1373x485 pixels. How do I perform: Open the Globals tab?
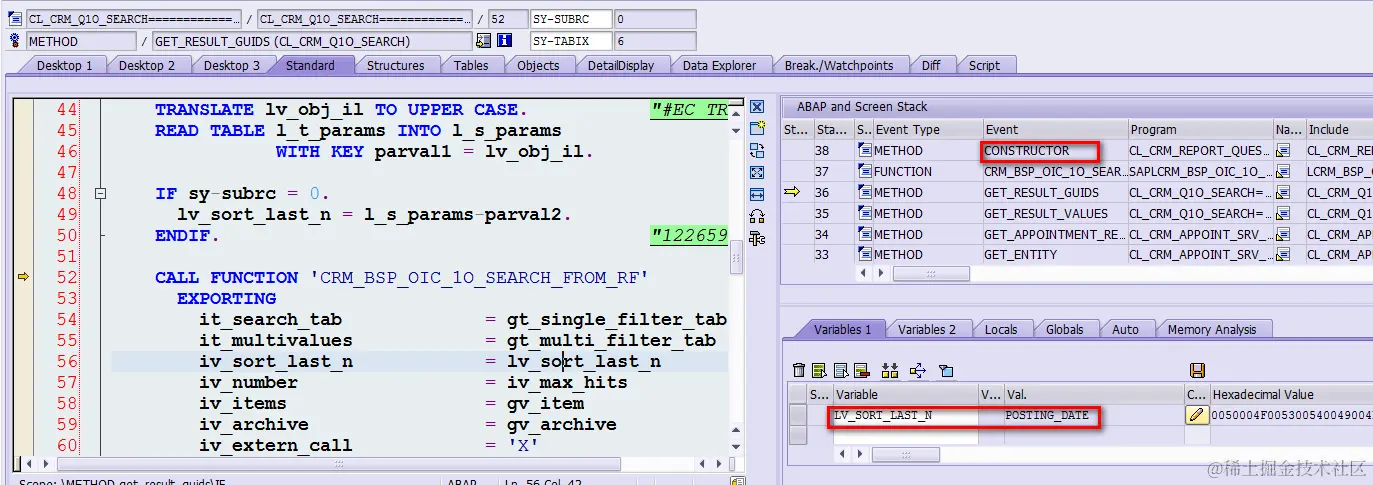pos(1065,329)
